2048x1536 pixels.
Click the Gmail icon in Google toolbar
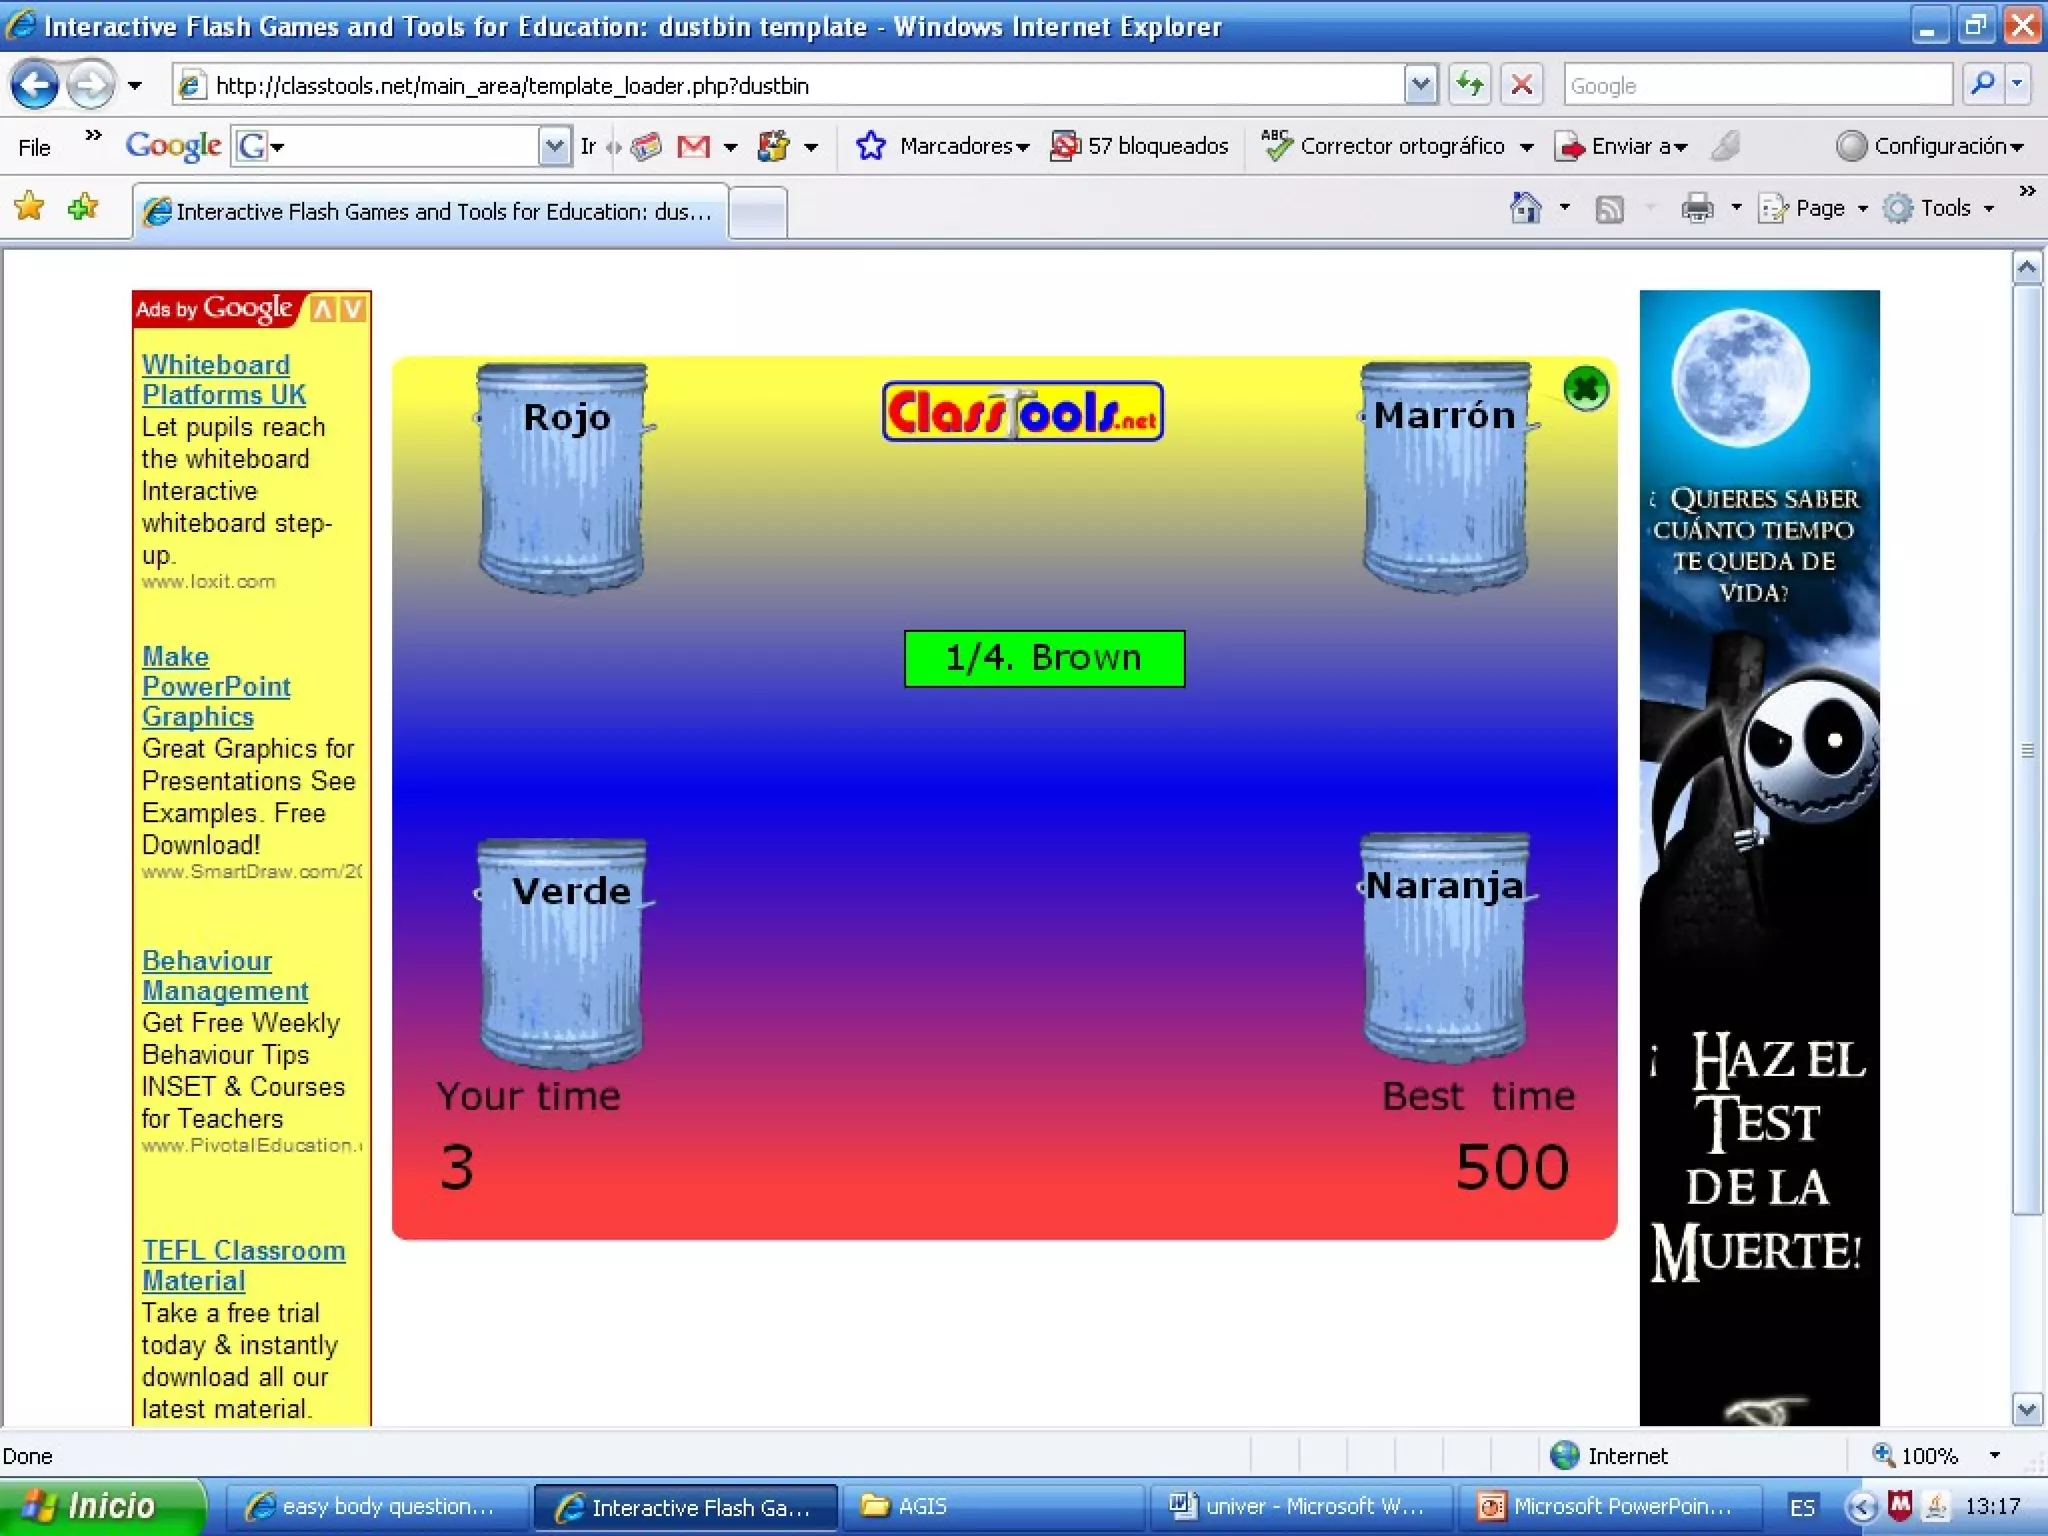tap(693, 147)
